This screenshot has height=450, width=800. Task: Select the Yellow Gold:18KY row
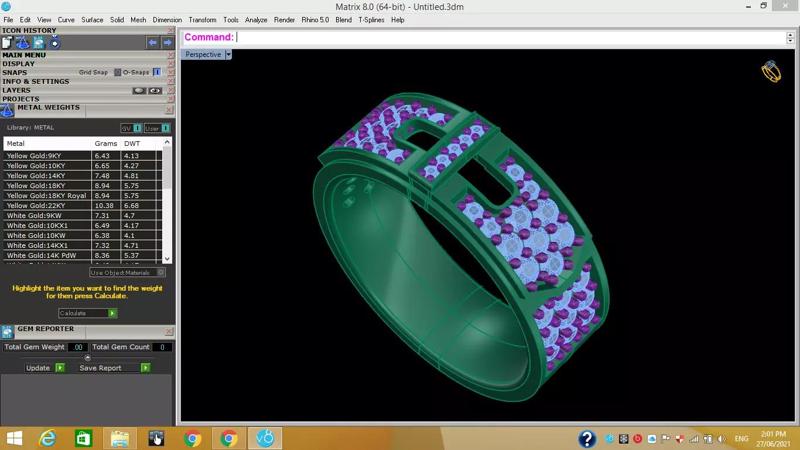pos(83,186)
